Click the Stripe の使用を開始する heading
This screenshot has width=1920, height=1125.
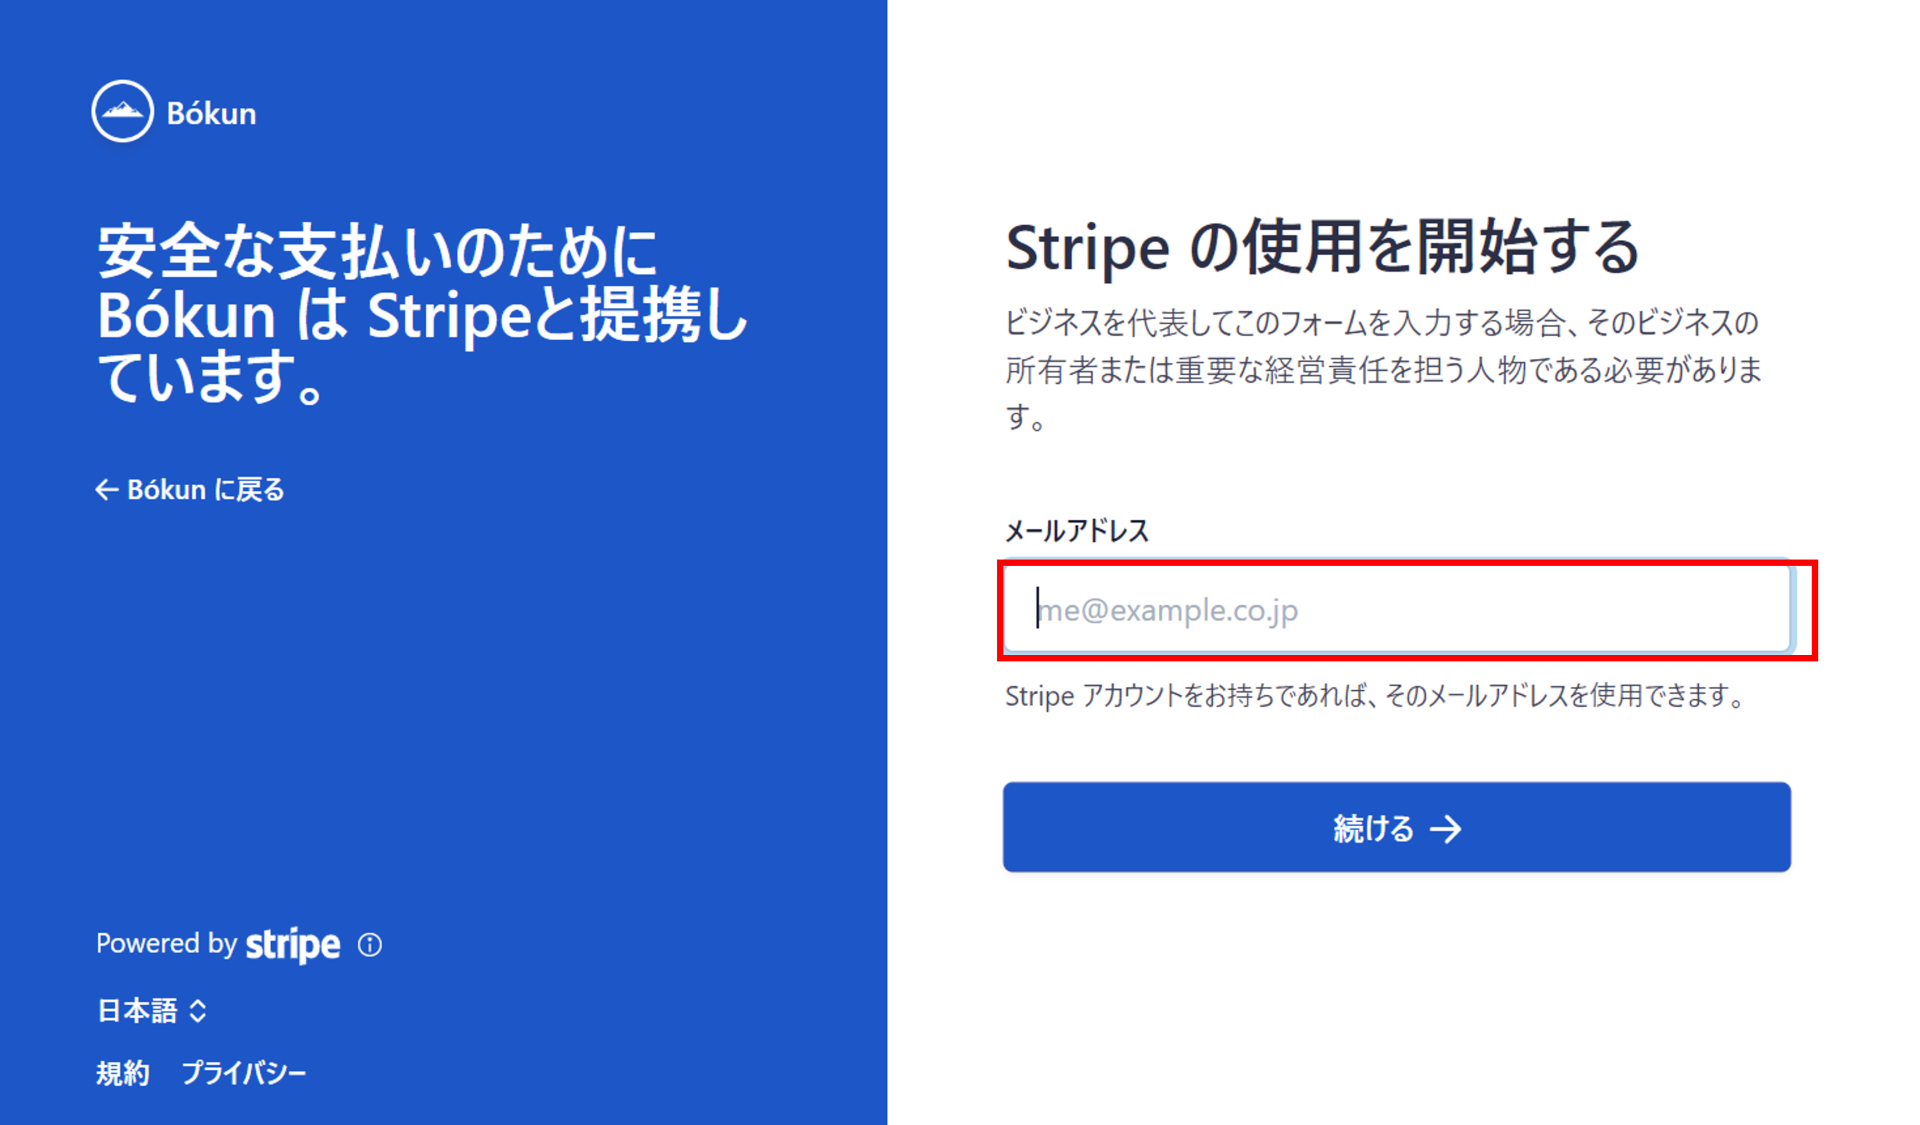(x=1322, y=247)
